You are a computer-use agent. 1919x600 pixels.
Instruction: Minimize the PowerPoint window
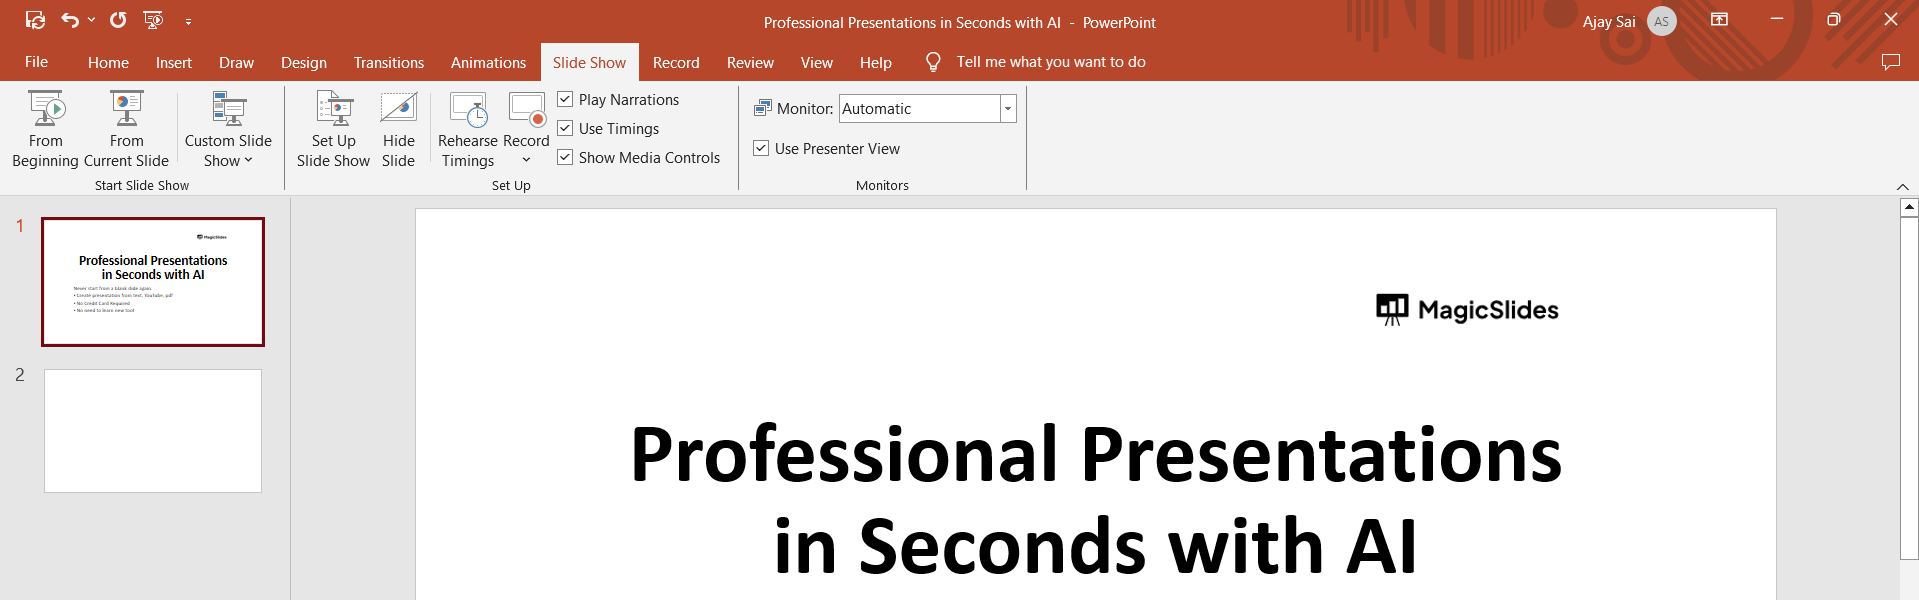tap(1777, 20)
